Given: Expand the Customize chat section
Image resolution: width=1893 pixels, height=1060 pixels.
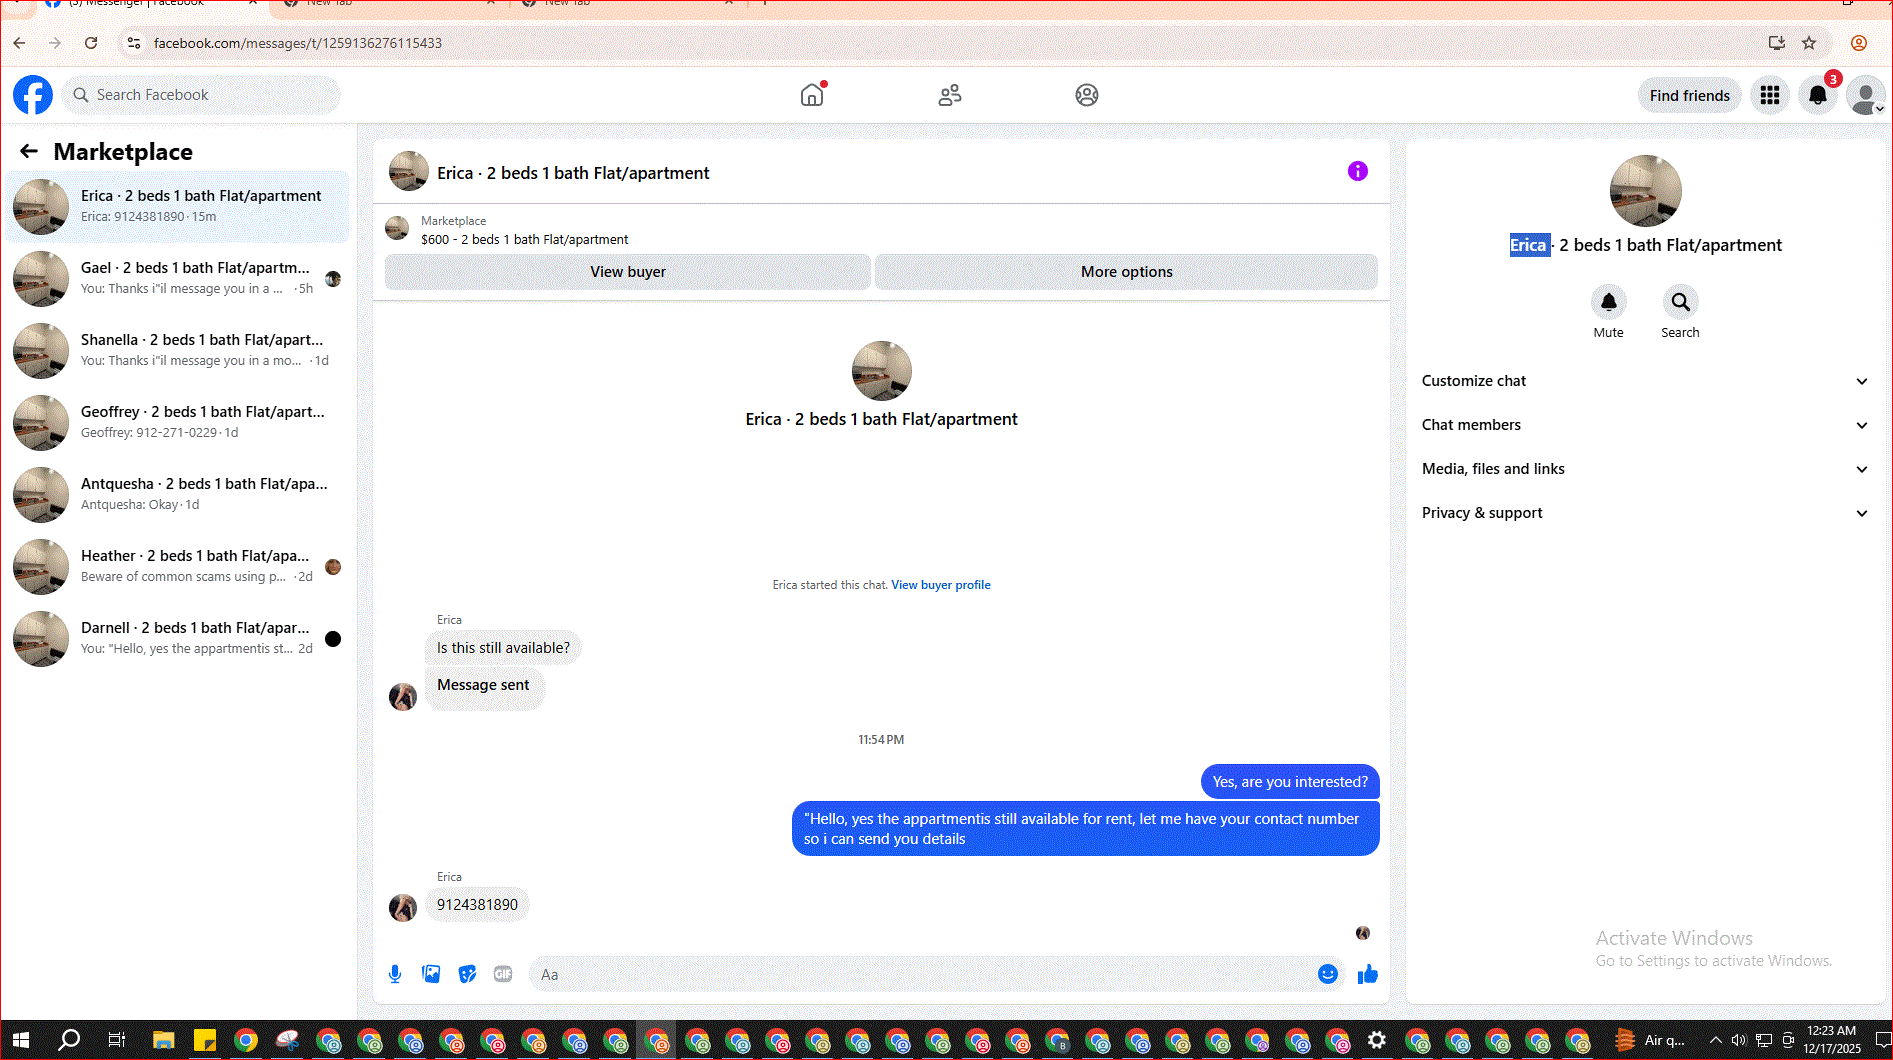Looking at the screenshot, I should (1645, 381).
